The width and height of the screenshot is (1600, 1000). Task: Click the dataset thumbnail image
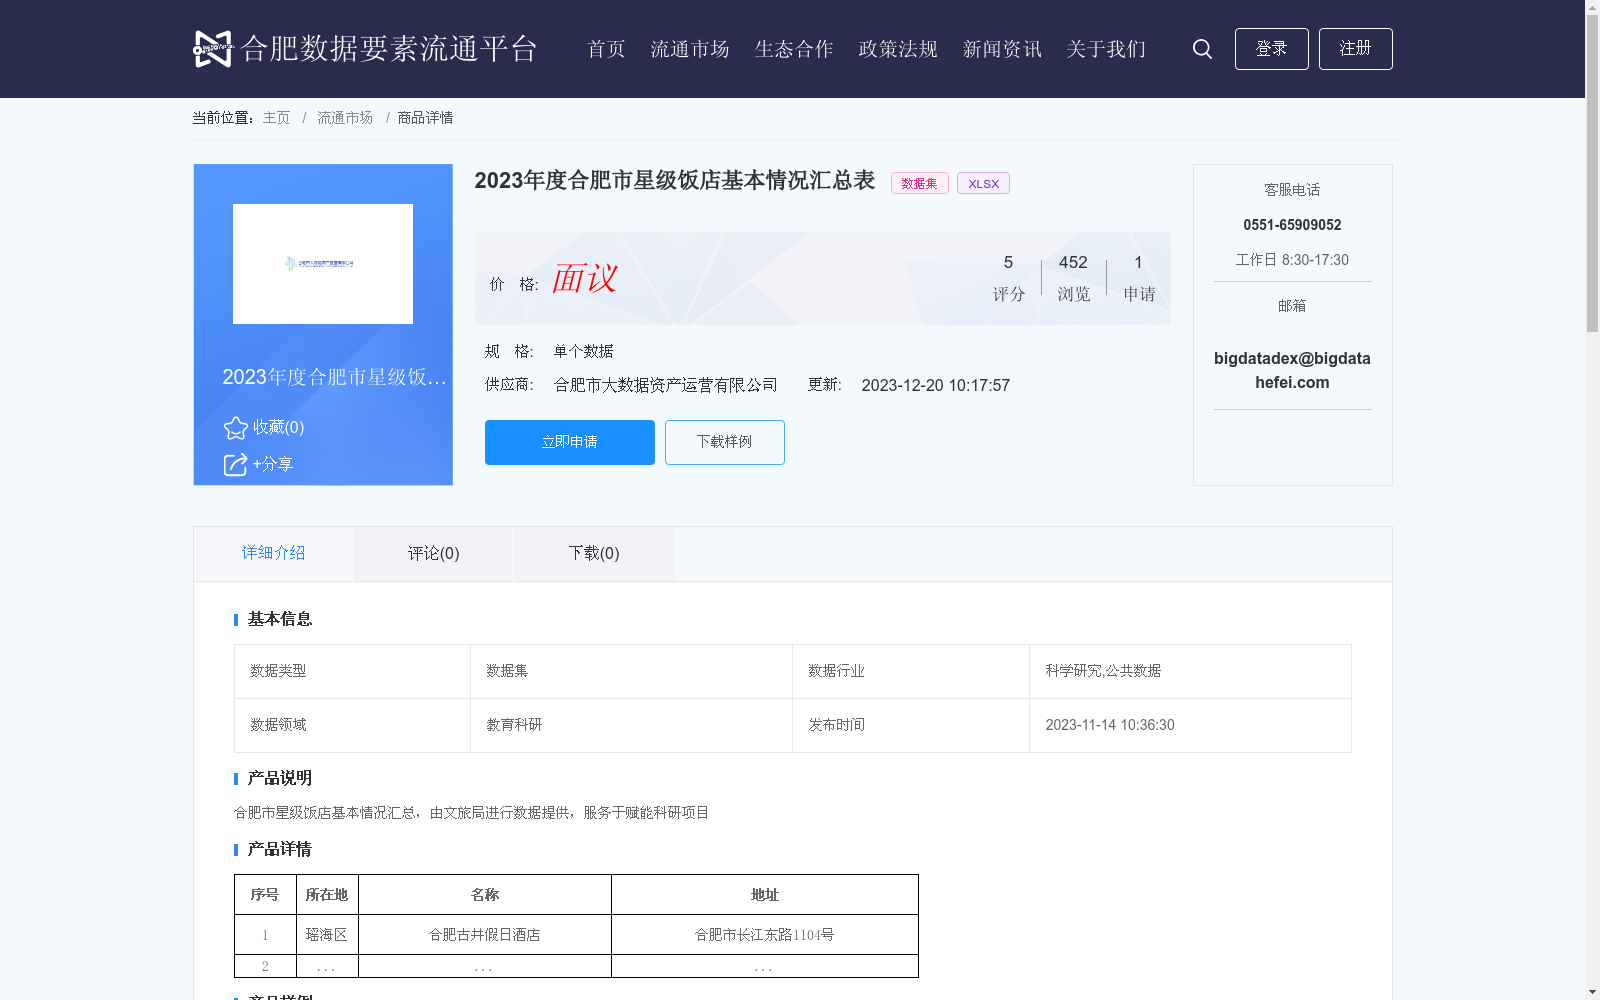pyautogui.click(x=323, y=264)
